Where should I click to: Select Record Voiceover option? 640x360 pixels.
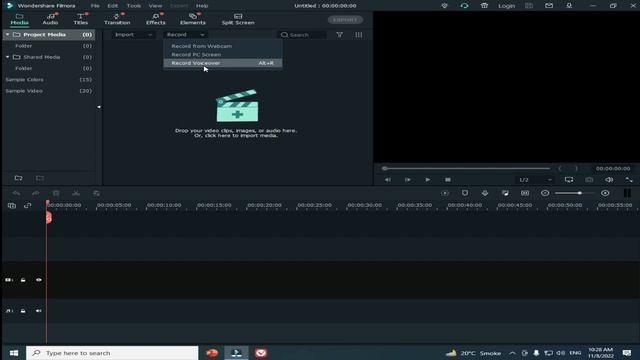222,63
